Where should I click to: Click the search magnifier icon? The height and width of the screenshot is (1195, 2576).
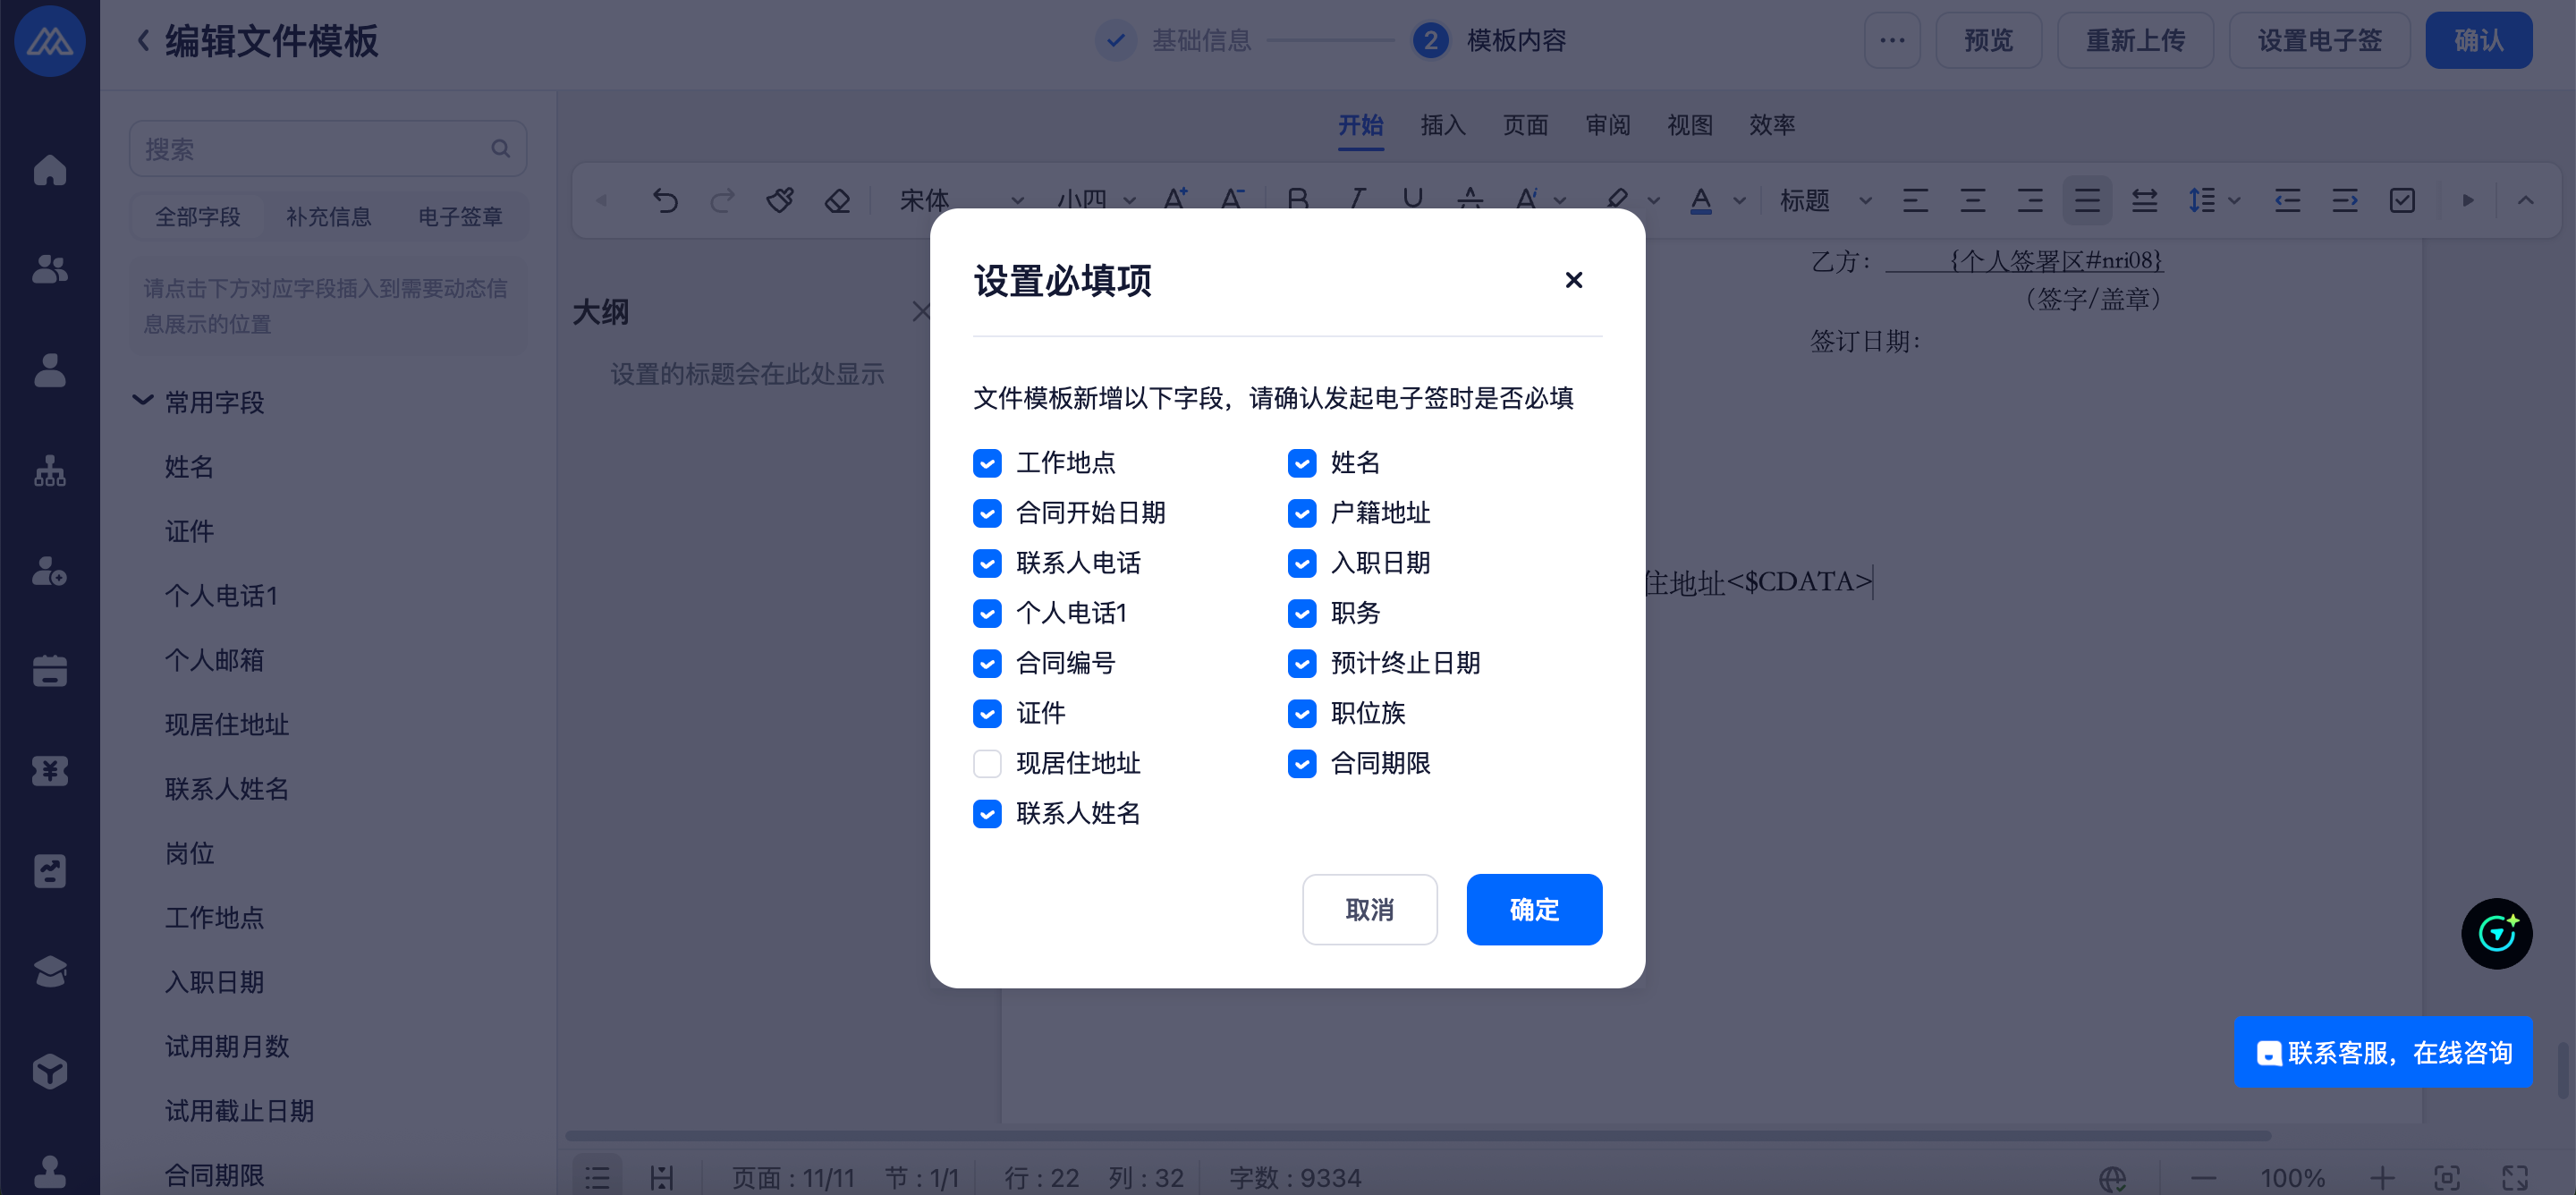(x=501, y=149)
